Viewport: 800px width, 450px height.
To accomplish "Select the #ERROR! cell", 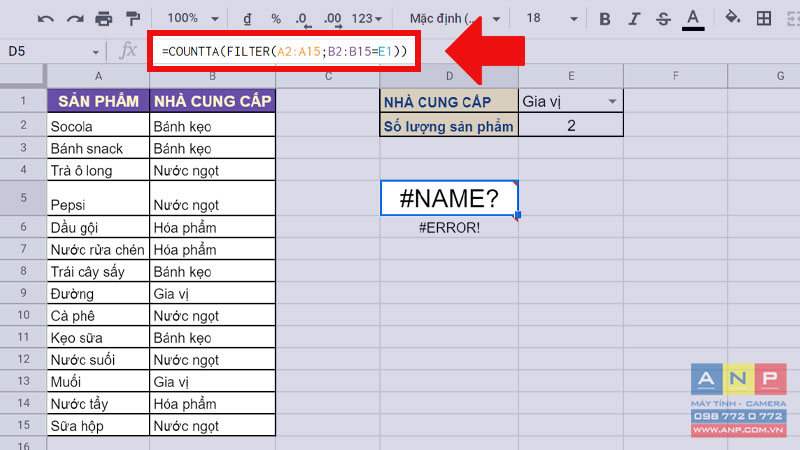I will click(x=449, y=228).
